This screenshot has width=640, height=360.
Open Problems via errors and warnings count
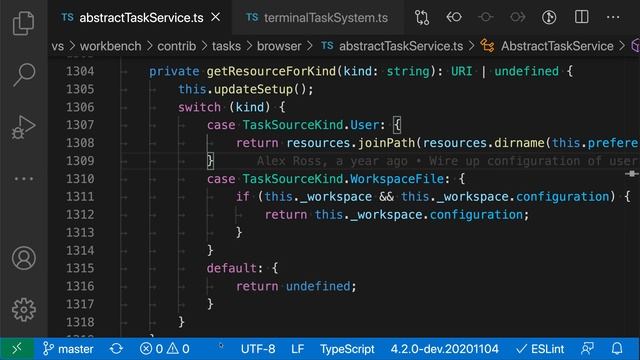click(164, 349)
